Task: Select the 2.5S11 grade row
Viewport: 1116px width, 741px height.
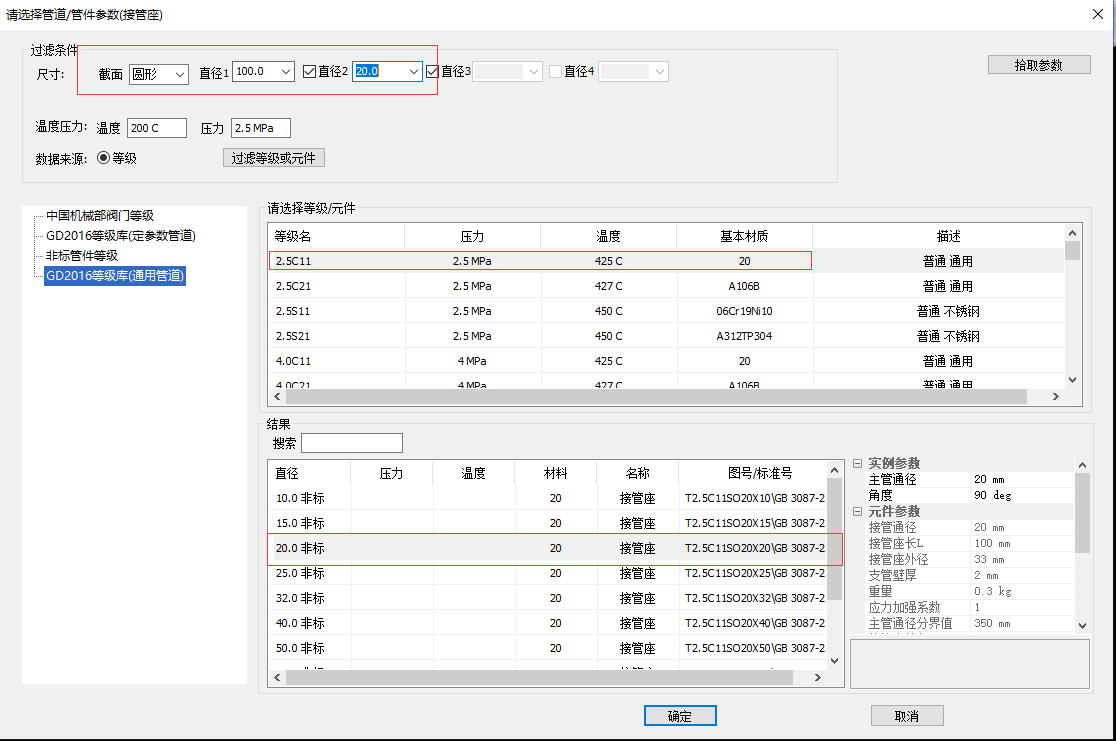Action: tap(540, 311)
